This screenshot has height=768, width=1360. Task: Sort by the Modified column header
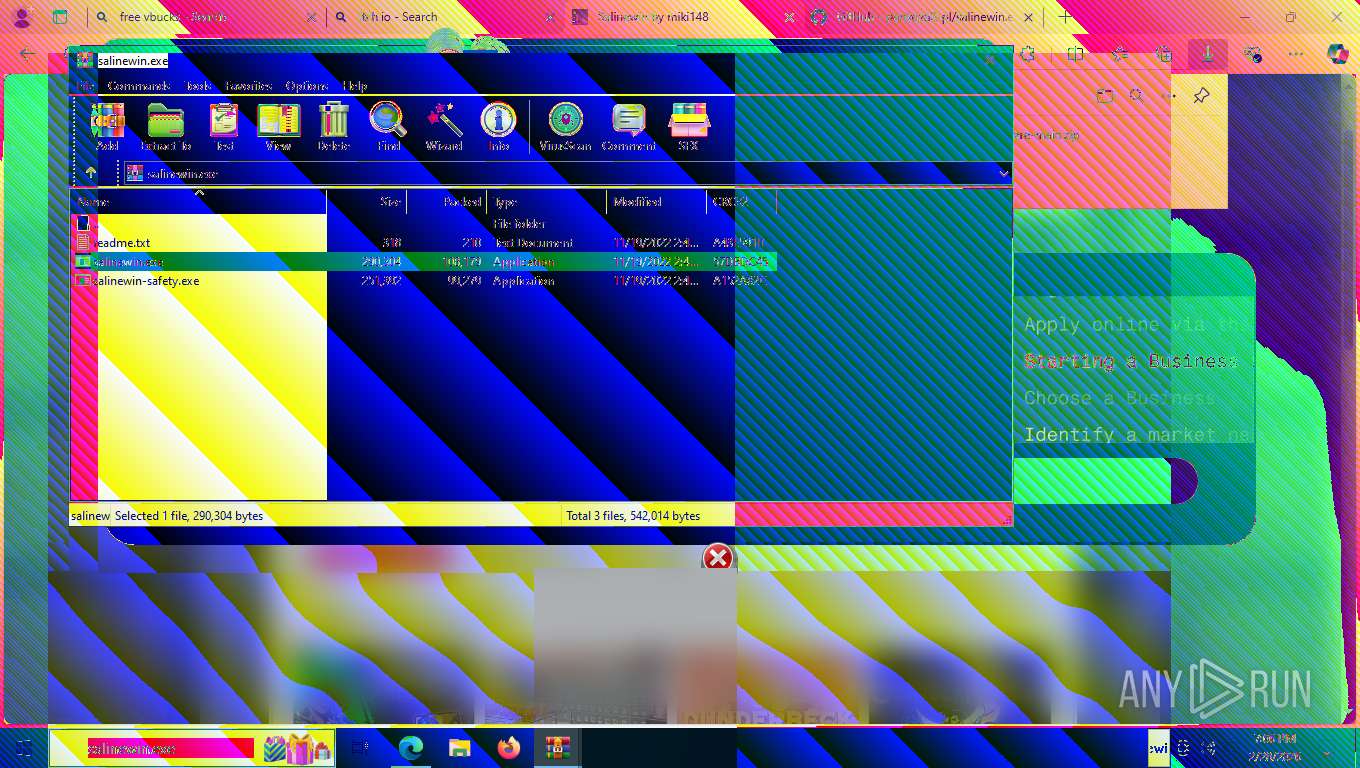657,202
